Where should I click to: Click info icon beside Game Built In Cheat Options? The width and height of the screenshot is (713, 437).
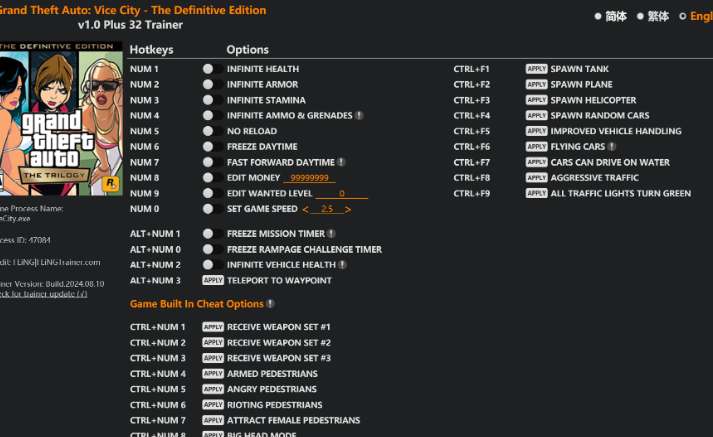(271, 304)
